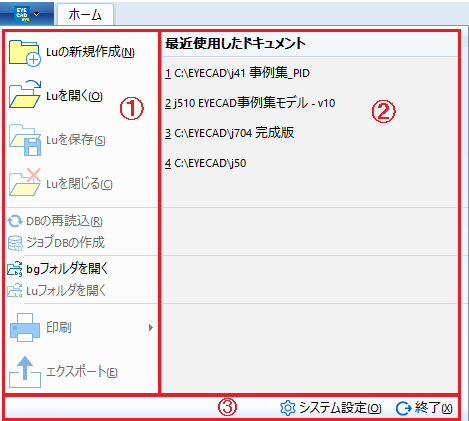The width and height of the screenshot is (469, 421).
Task: Open recent document C:\EYECAD\j50
Action: (206, 163)
